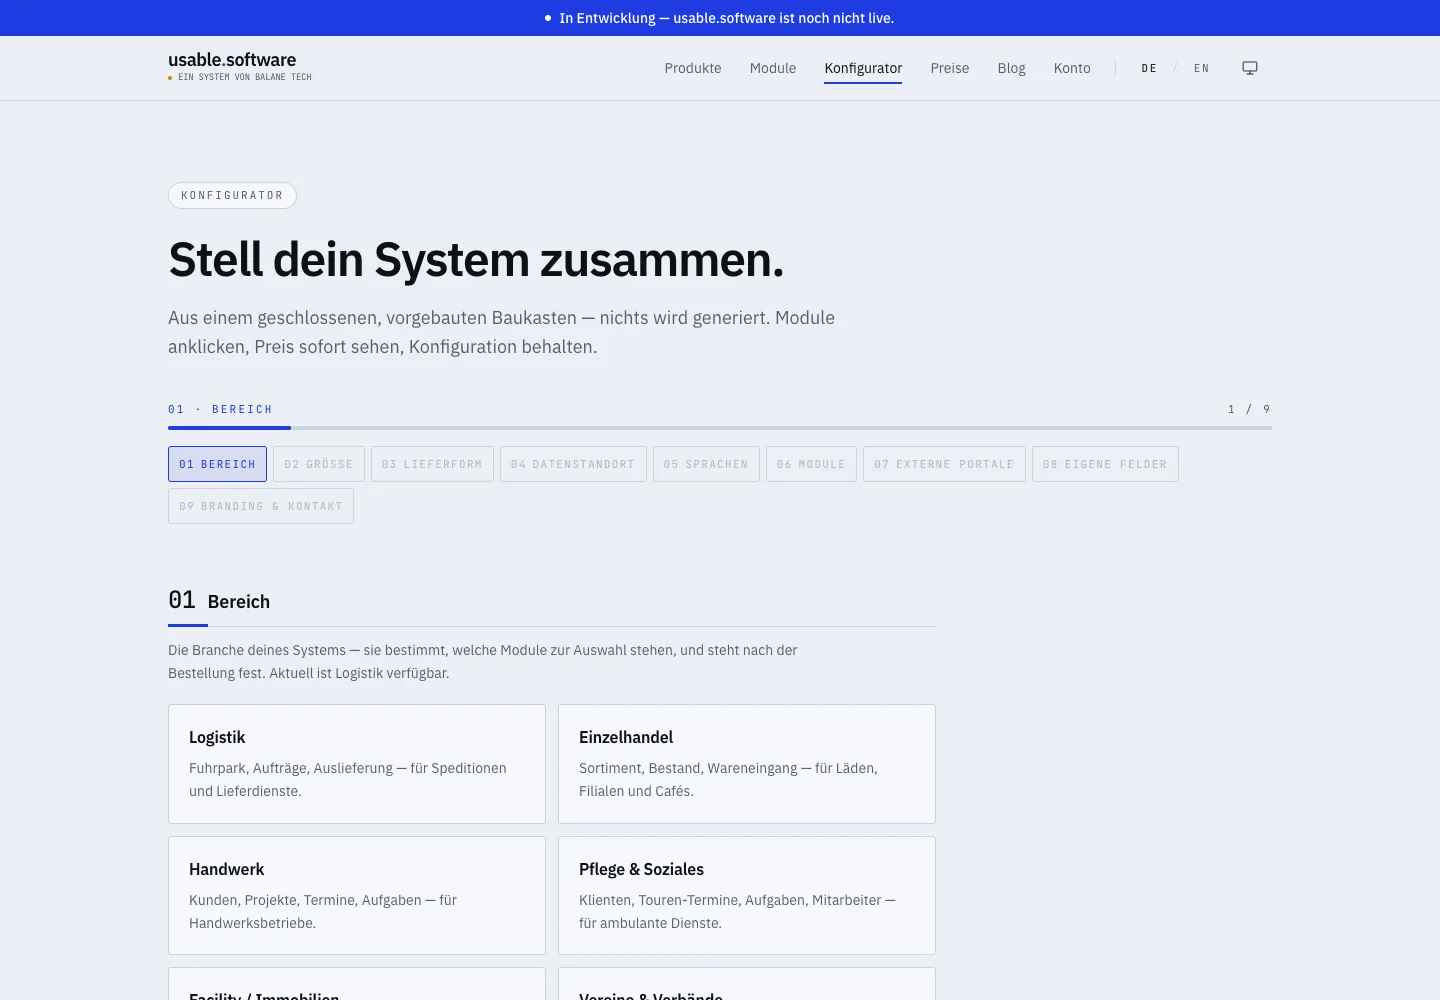
Task: Click the 'Stell dein System zusammen.' heading
Action: tap(476, 260)
